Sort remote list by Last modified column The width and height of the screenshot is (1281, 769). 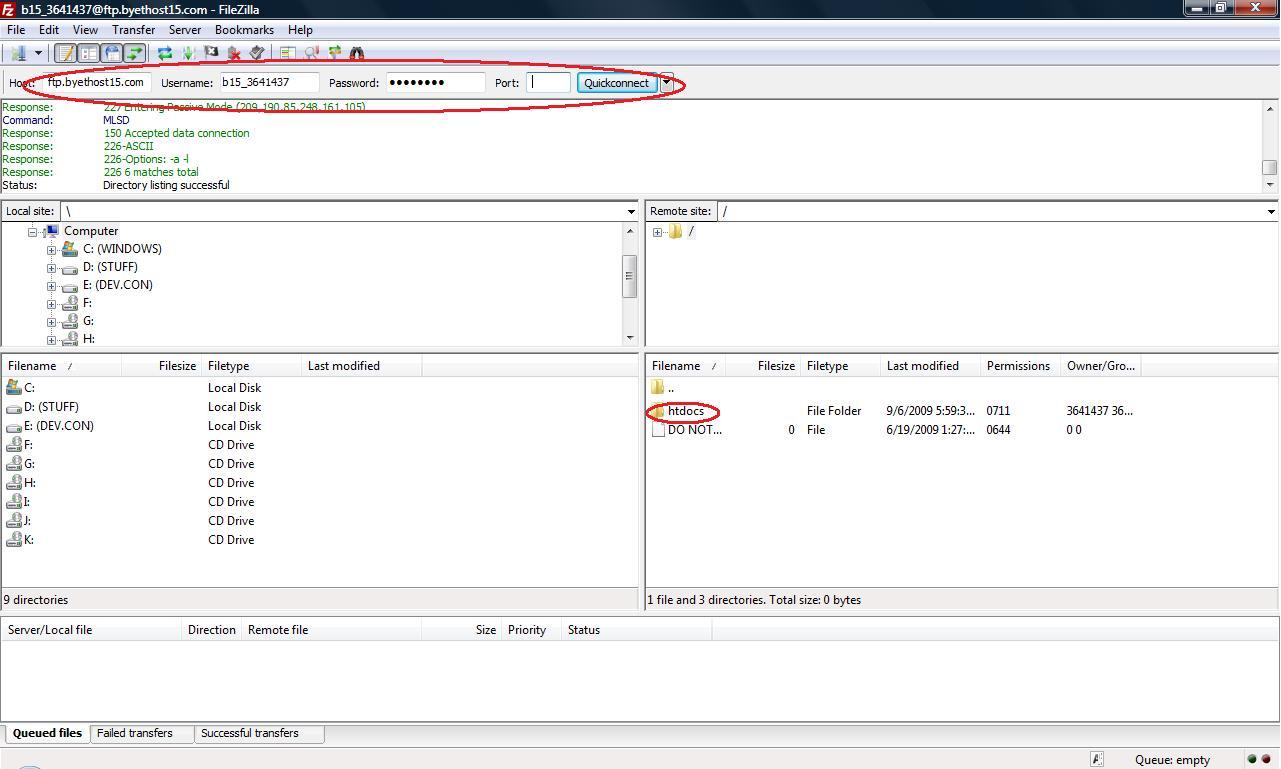pos(930,366)
